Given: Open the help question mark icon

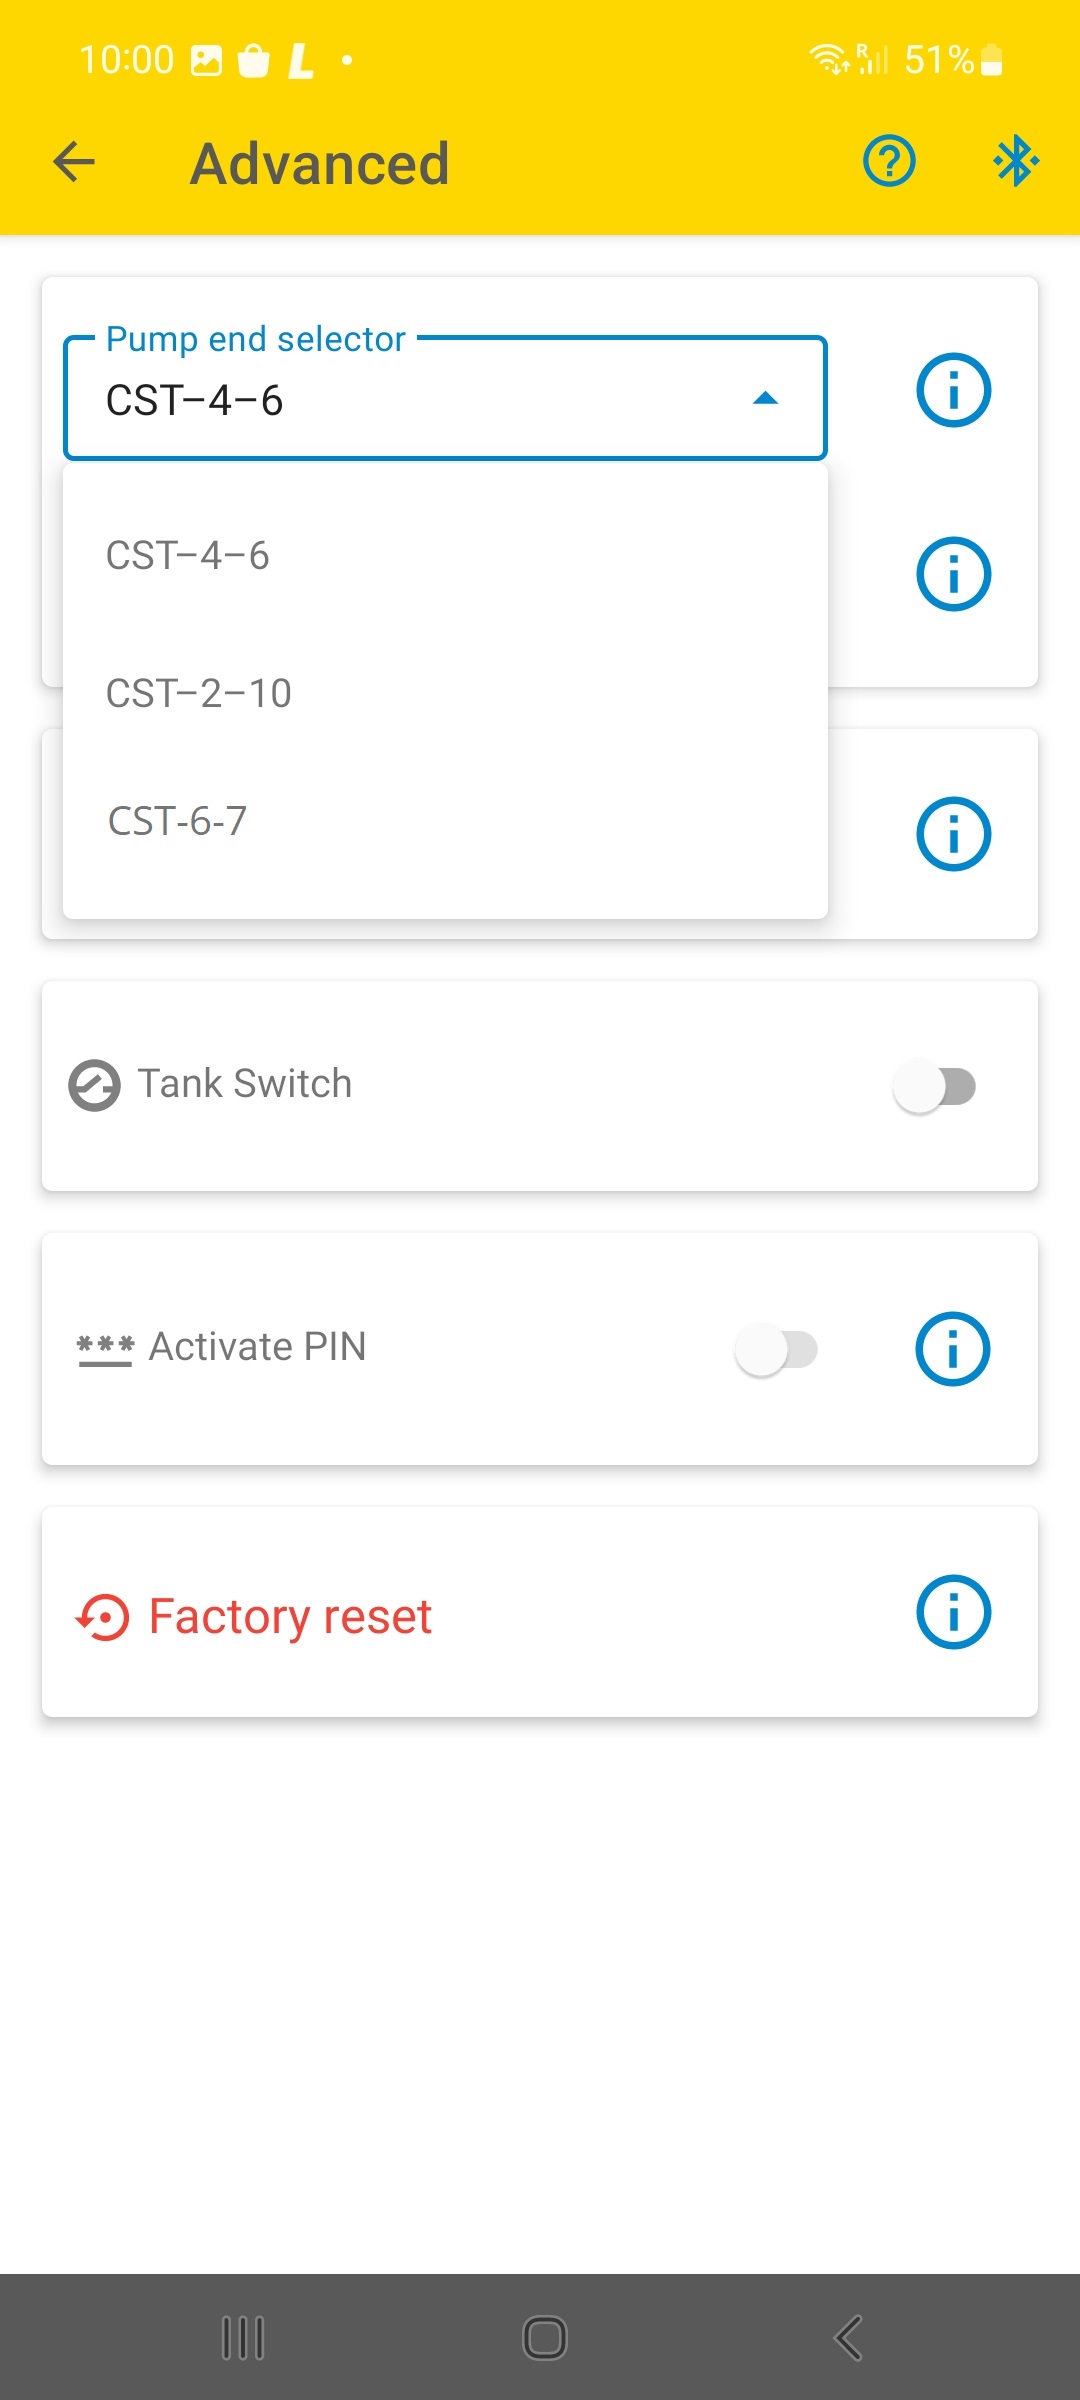Looking at the screenshot, I should click(889, 161).
